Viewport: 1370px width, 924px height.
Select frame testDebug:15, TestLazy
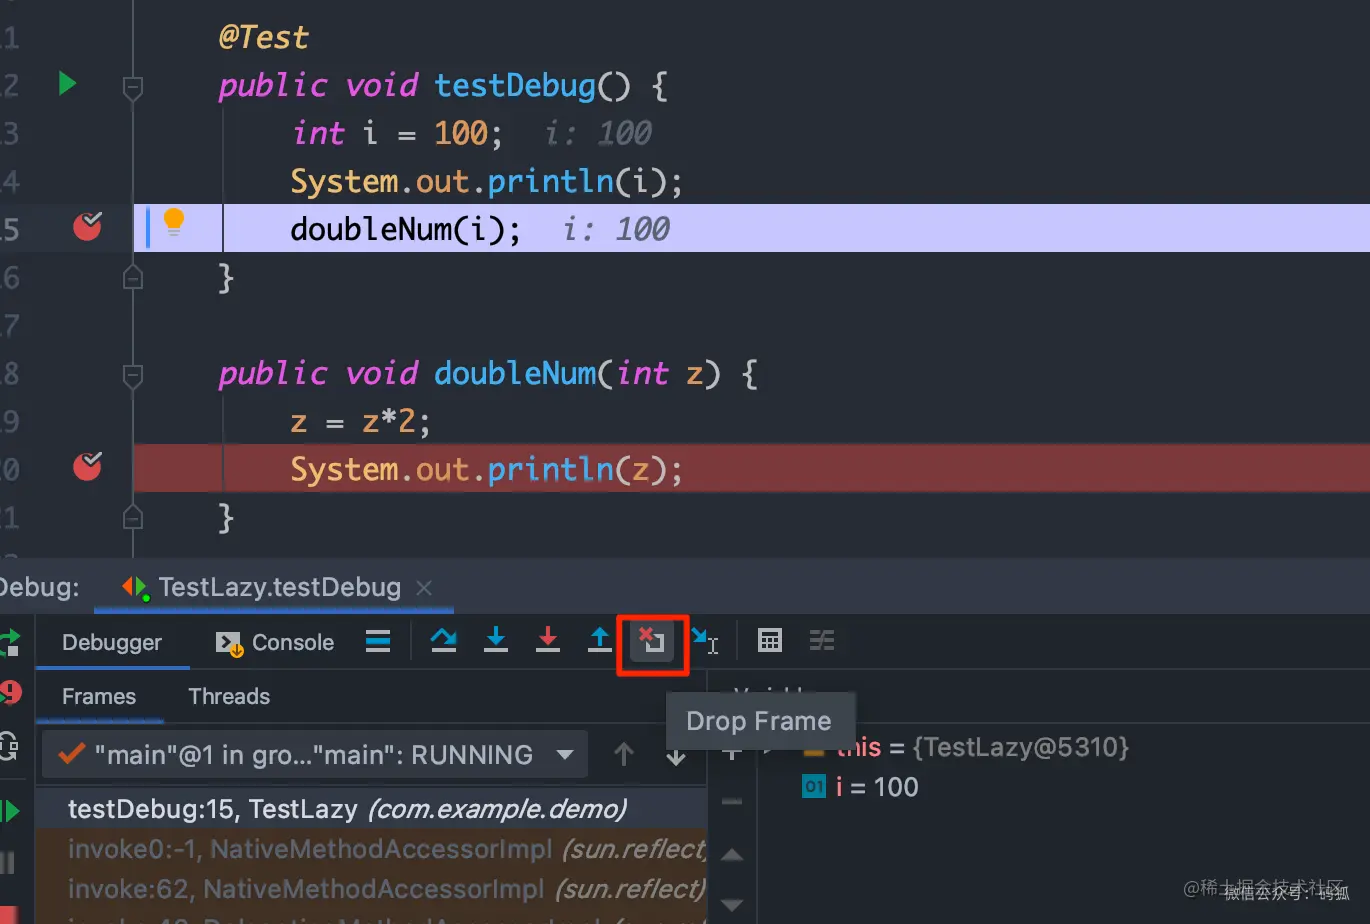(x=371, y=809)
